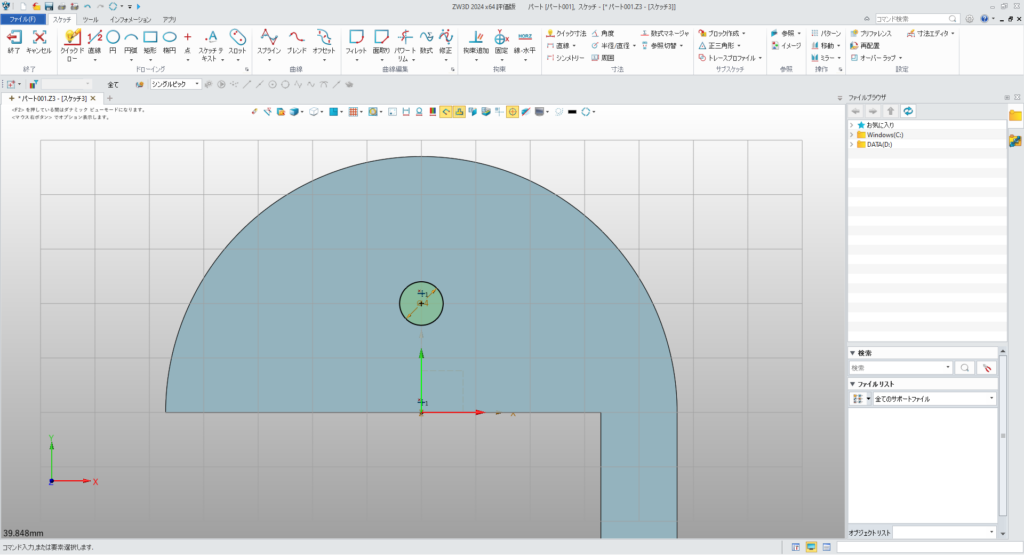This screenshot has height=555, width=1024.
Task: Choose the スプライン (Spline) curve tool
Action: tap(268, 38)
